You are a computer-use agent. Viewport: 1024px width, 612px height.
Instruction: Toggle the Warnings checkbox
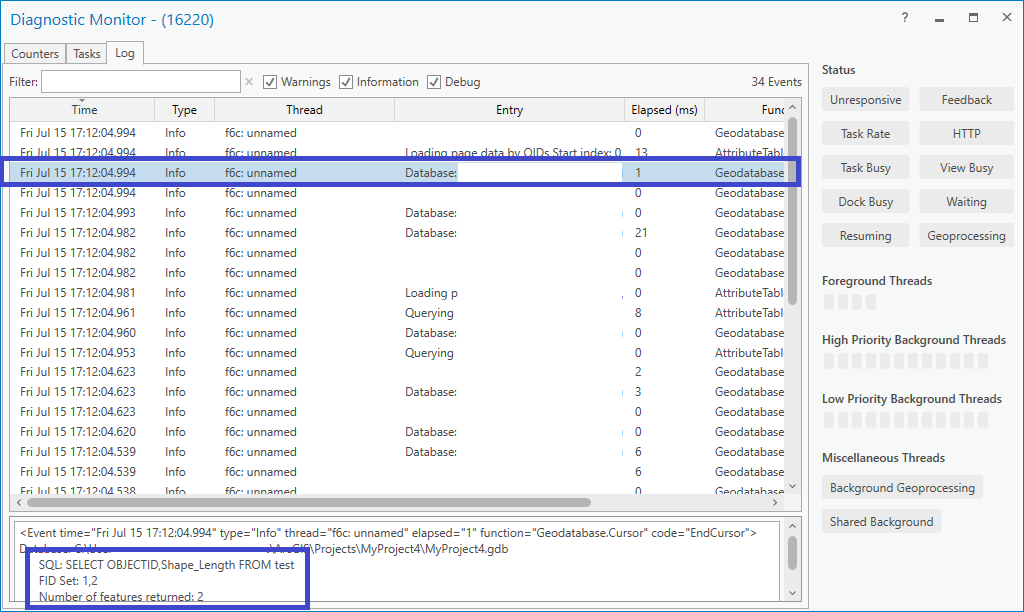click(269, 82)
